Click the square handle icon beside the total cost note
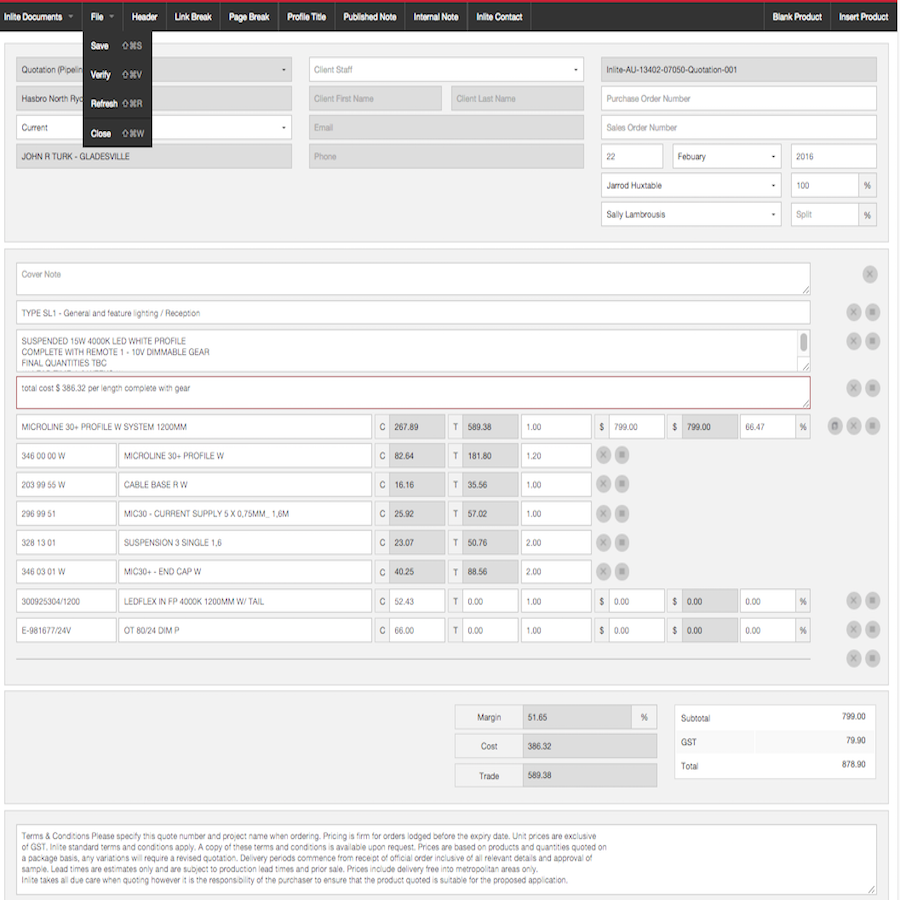900x900 pixels. (x=872, y=388)
